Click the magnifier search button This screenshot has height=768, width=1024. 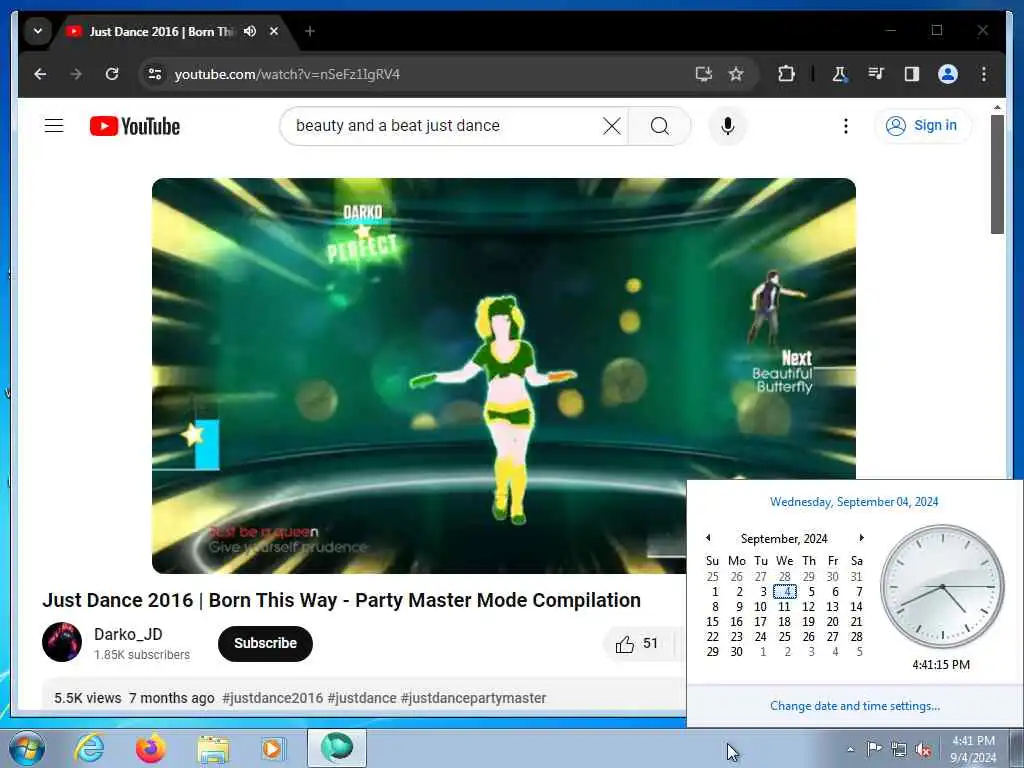point(660,125)
